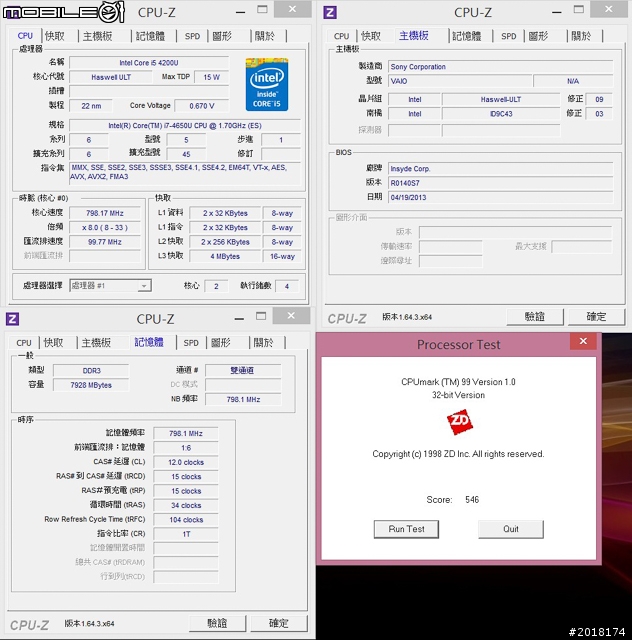This screenshot has height=640, width=632.
Task: Click the 7928 MBytes capacity value
Action: pos(91,385)
